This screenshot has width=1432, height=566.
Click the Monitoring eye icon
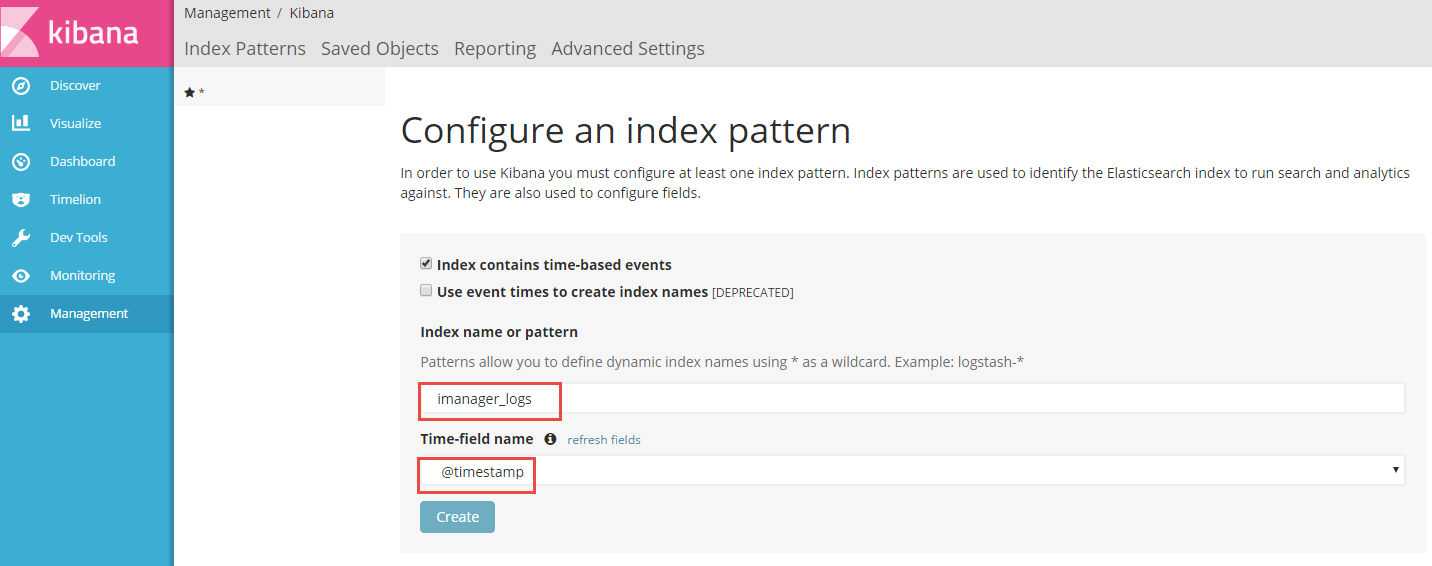click(21, 276)
